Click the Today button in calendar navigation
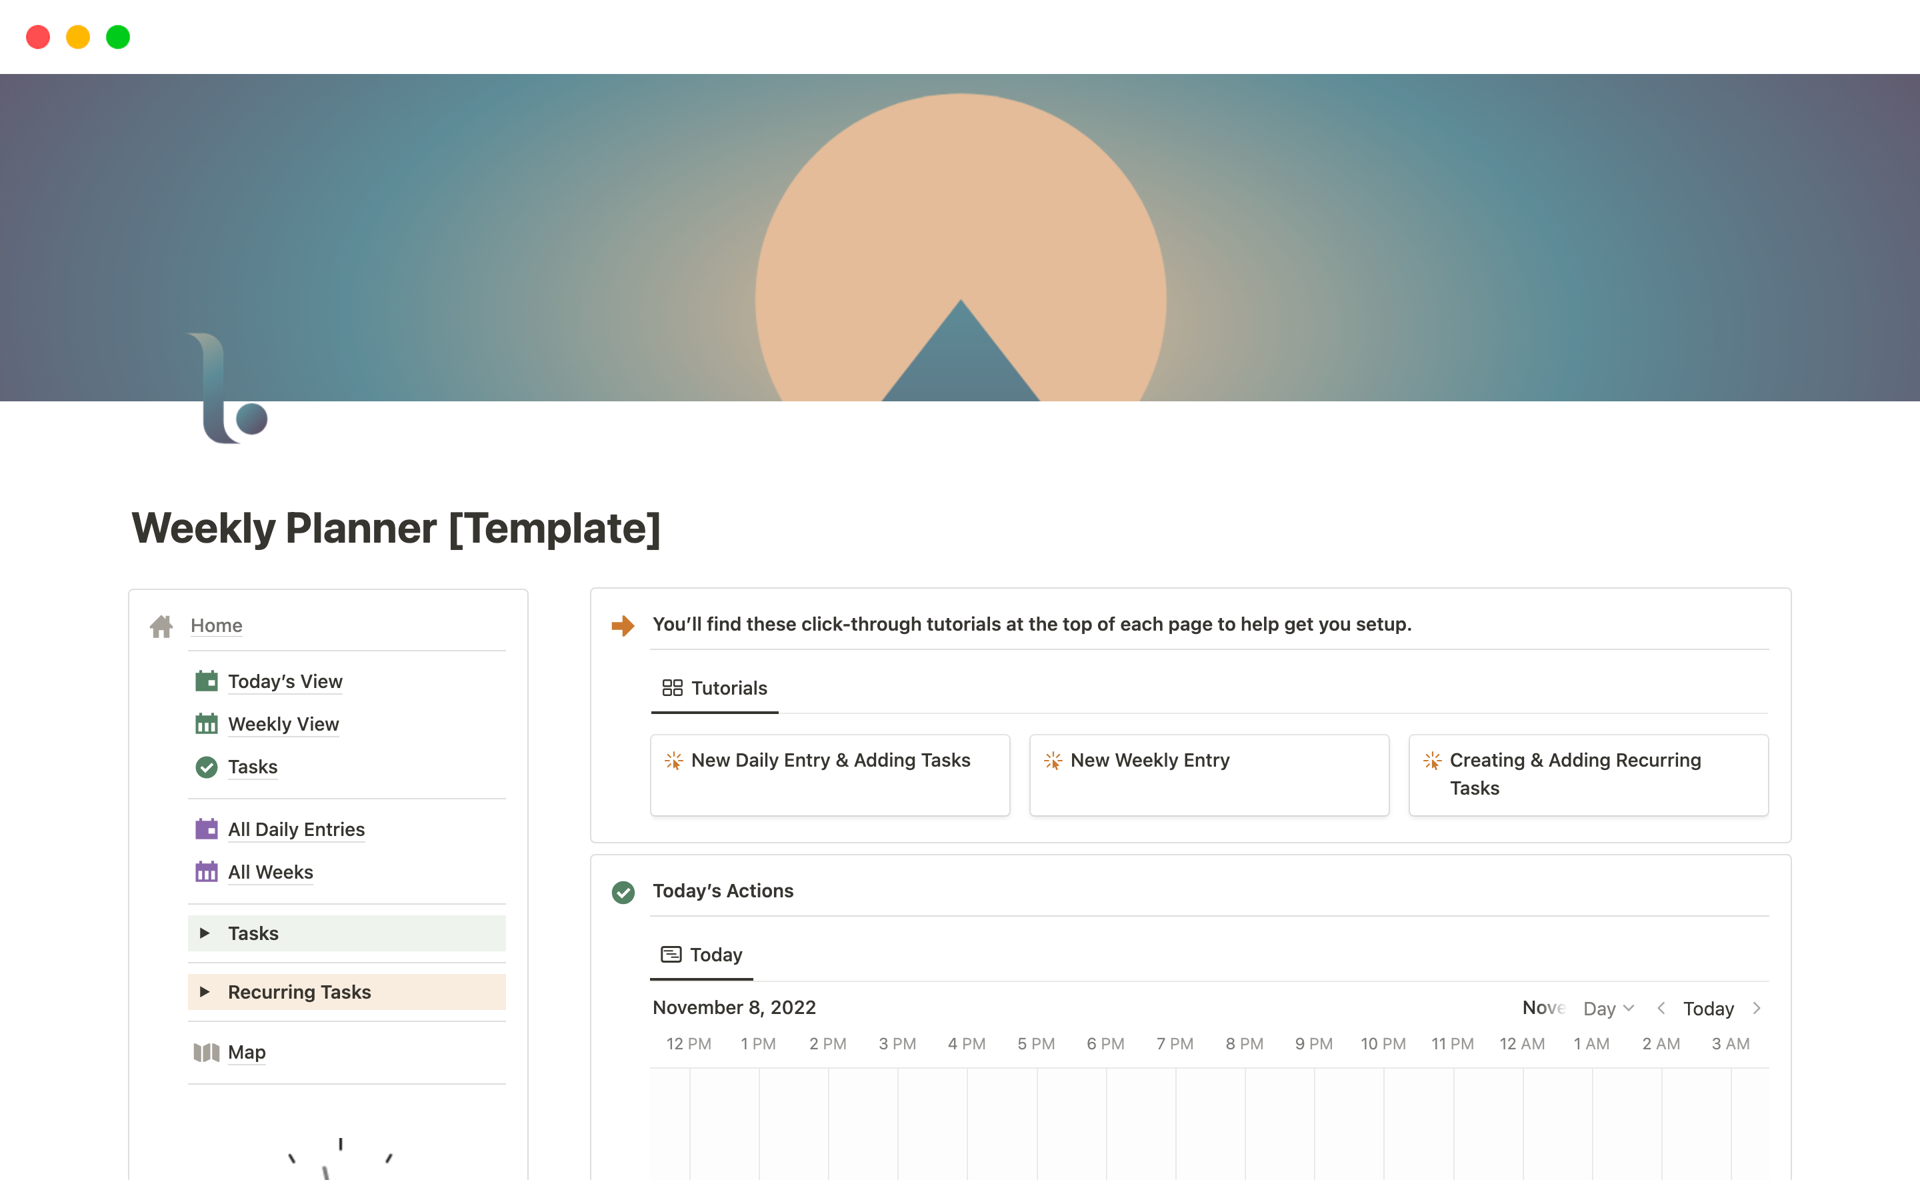 point(1708,1008)
